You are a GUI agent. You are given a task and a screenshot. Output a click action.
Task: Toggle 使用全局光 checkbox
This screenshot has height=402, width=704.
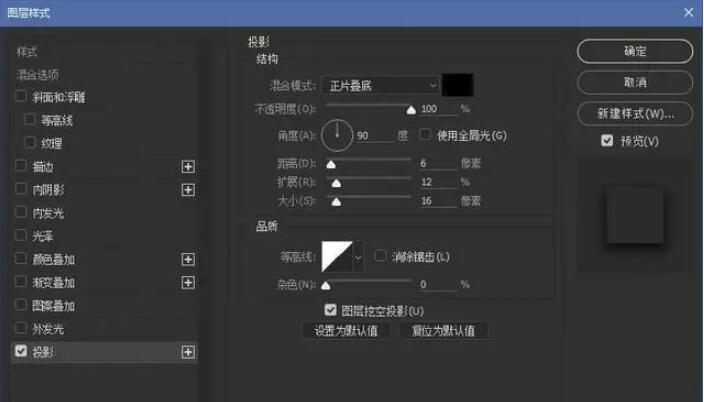click(424, 134)
